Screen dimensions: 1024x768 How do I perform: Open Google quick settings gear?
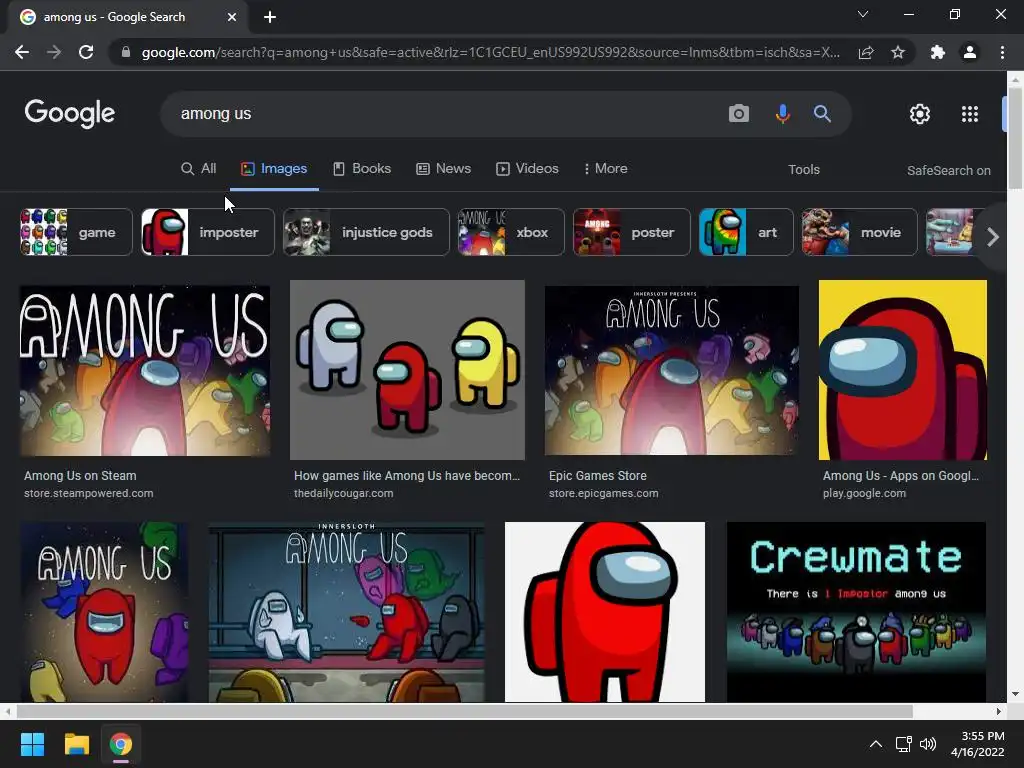[x=920, y=114]
